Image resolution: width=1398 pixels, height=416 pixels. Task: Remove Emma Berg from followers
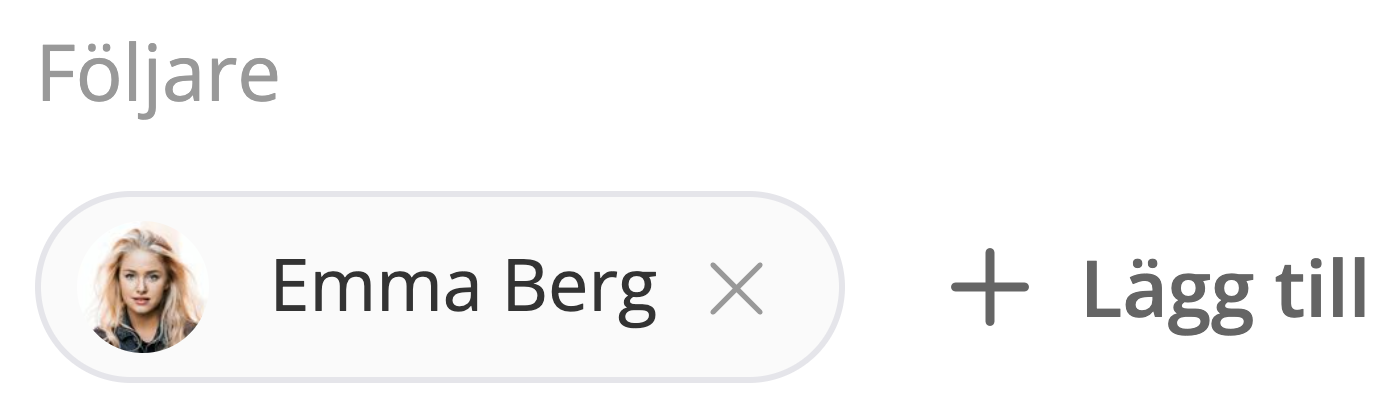(x=736, y=289)
